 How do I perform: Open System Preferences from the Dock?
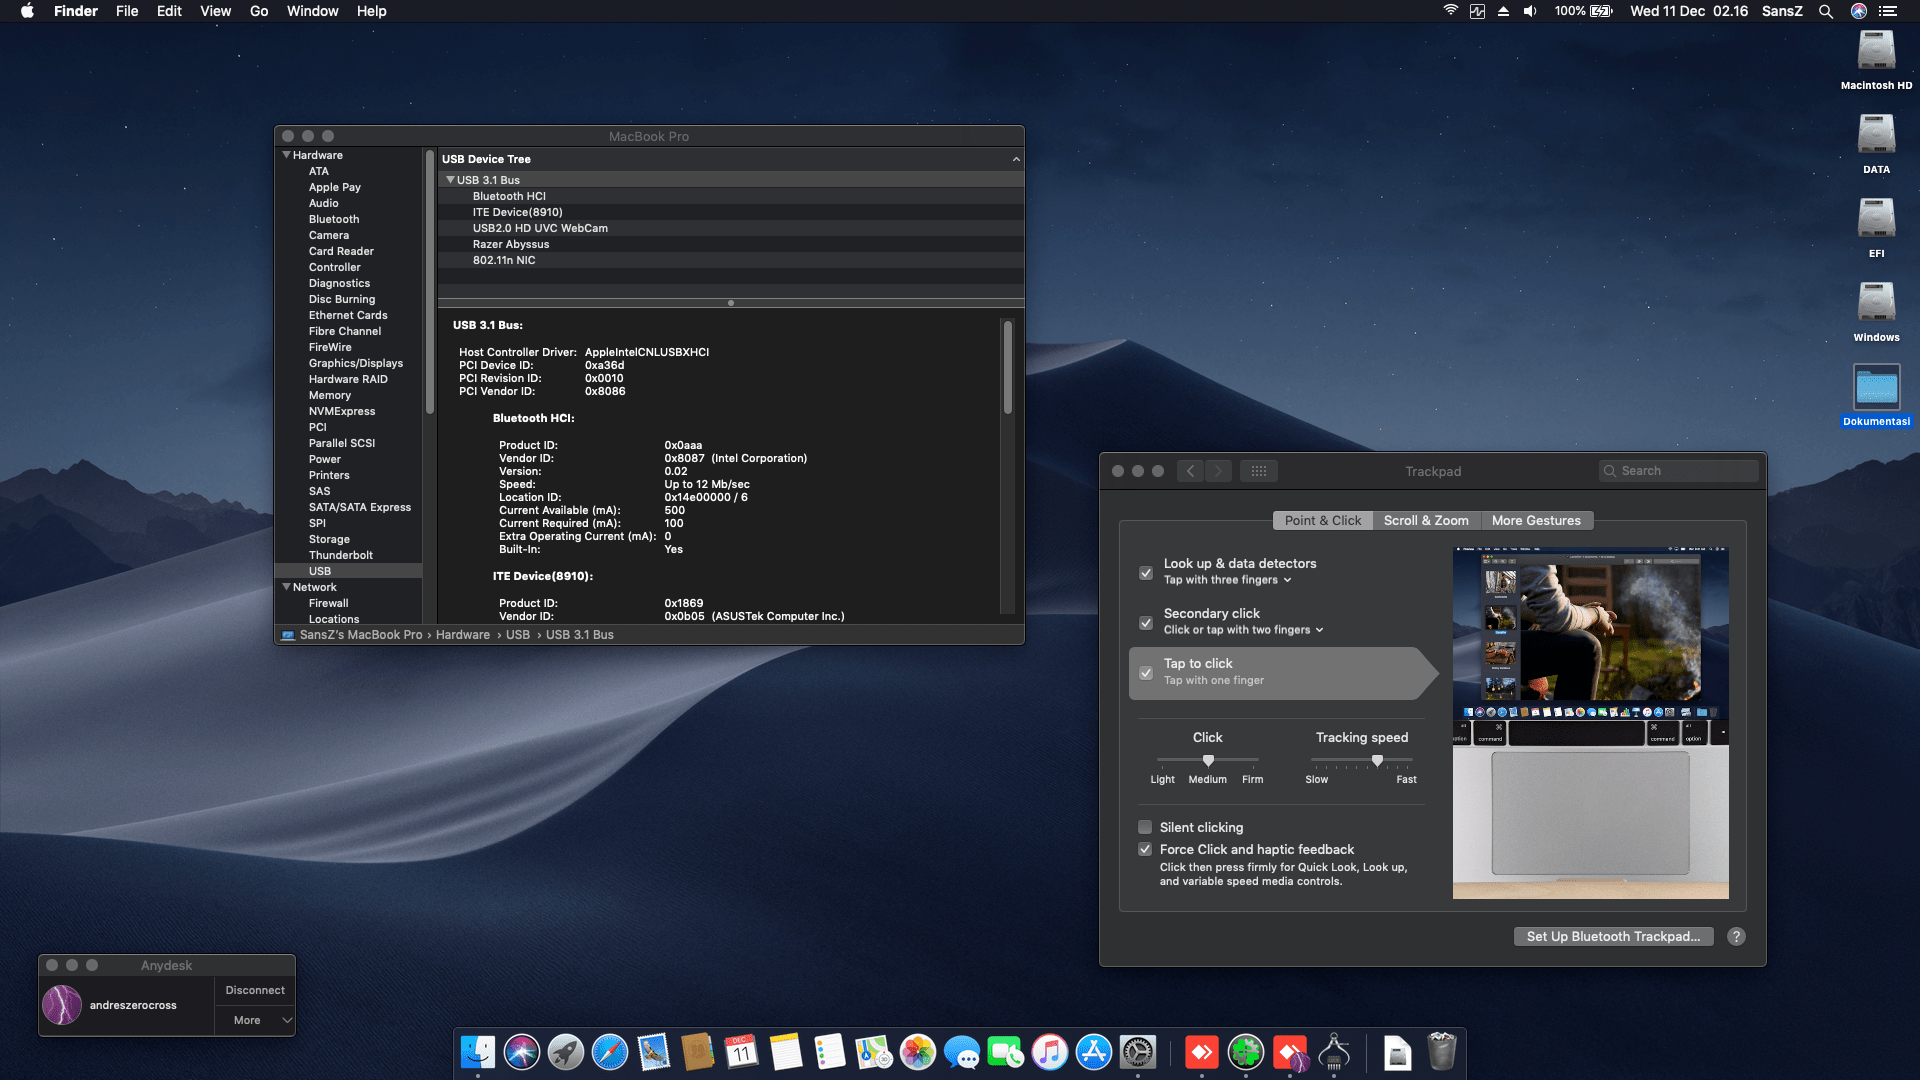coord(1139,1052)
